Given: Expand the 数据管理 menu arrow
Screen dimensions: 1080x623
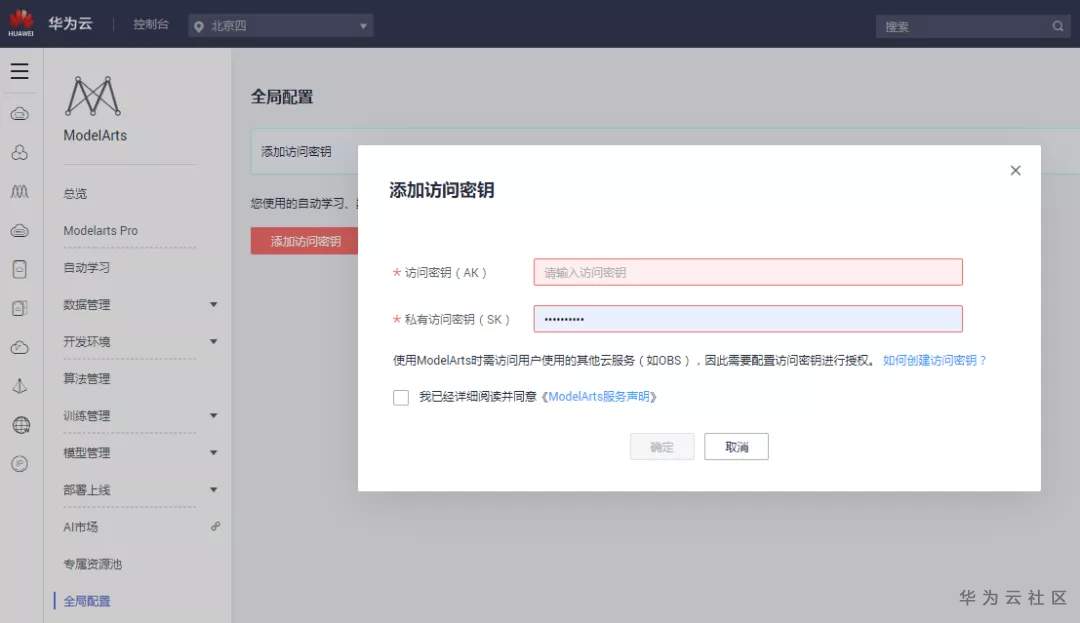Looking at the screenshot, I should point(214,304).
